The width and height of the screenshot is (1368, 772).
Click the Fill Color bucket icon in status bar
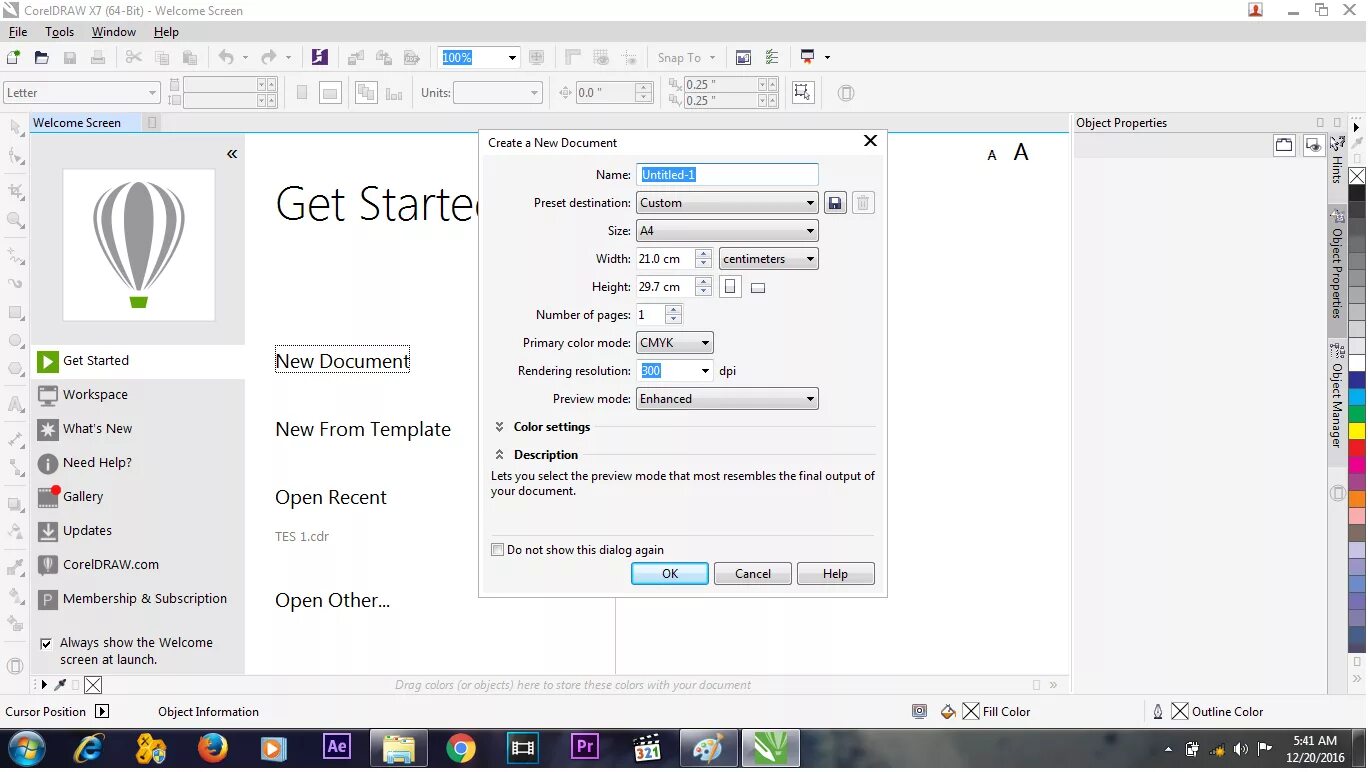[x=948, y=712]
